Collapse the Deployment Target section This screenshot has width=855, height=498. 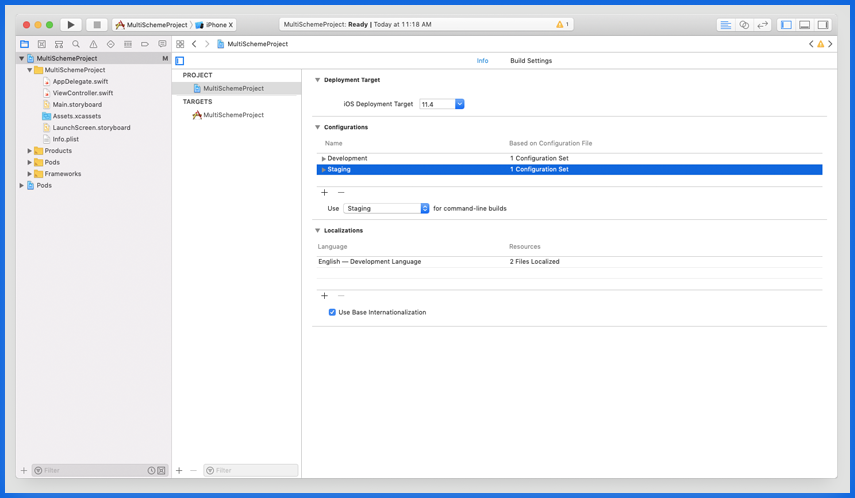point(317,80)
